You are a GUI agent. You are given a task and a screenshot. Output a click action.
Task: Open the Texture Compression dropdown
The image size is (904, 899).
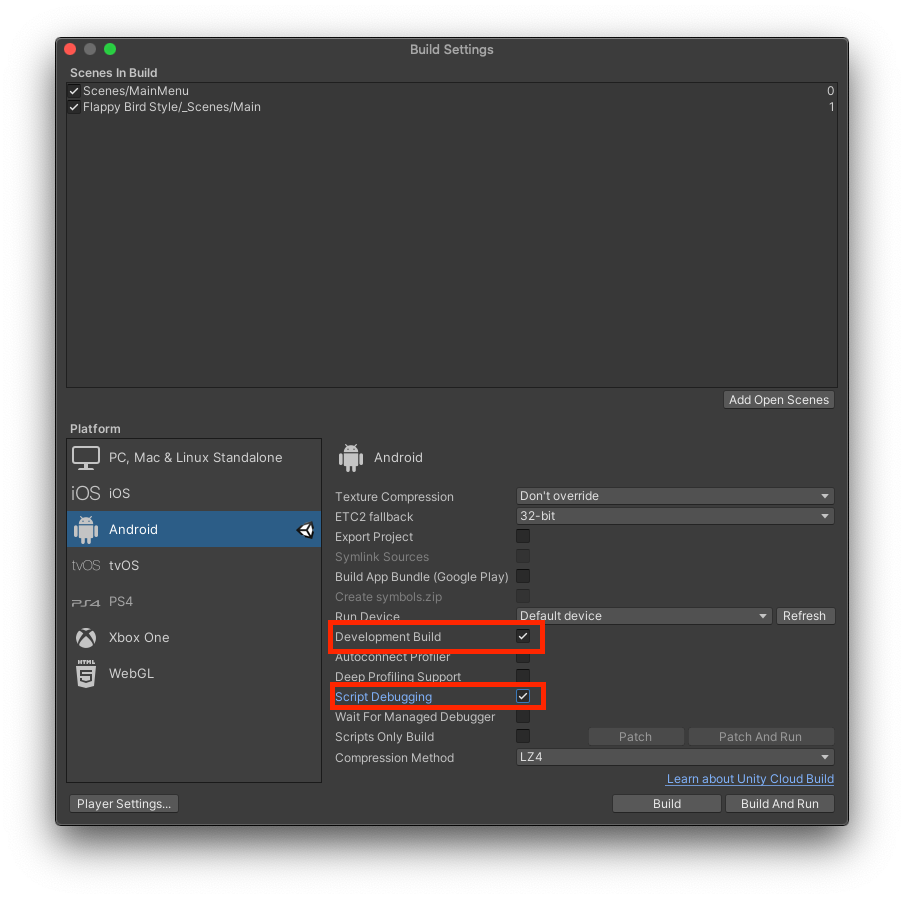coord(674,495)
